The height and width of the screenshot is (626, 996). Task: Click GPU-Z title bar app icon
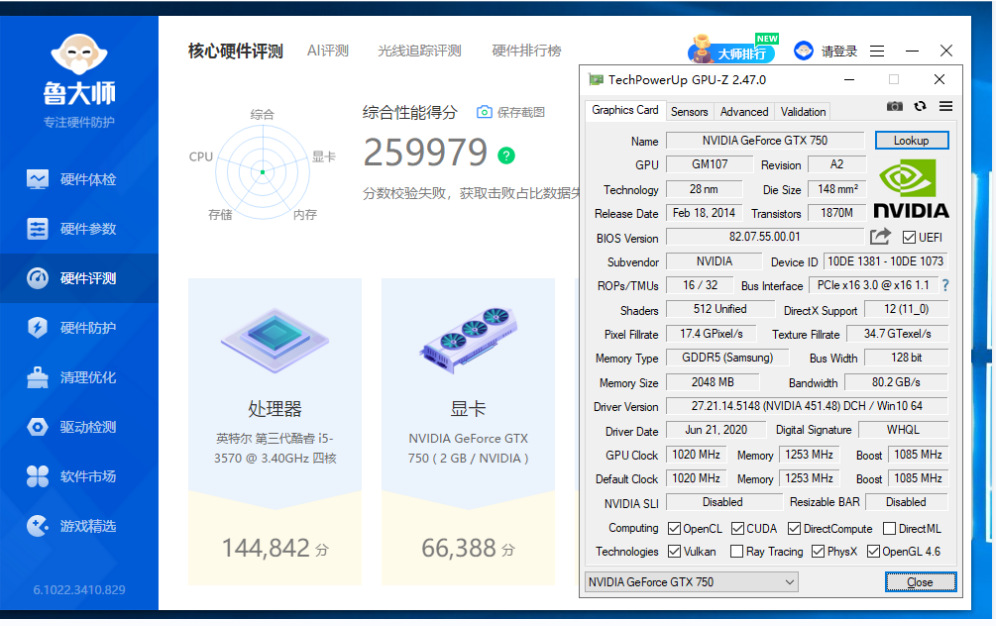[x=595, y=79]
